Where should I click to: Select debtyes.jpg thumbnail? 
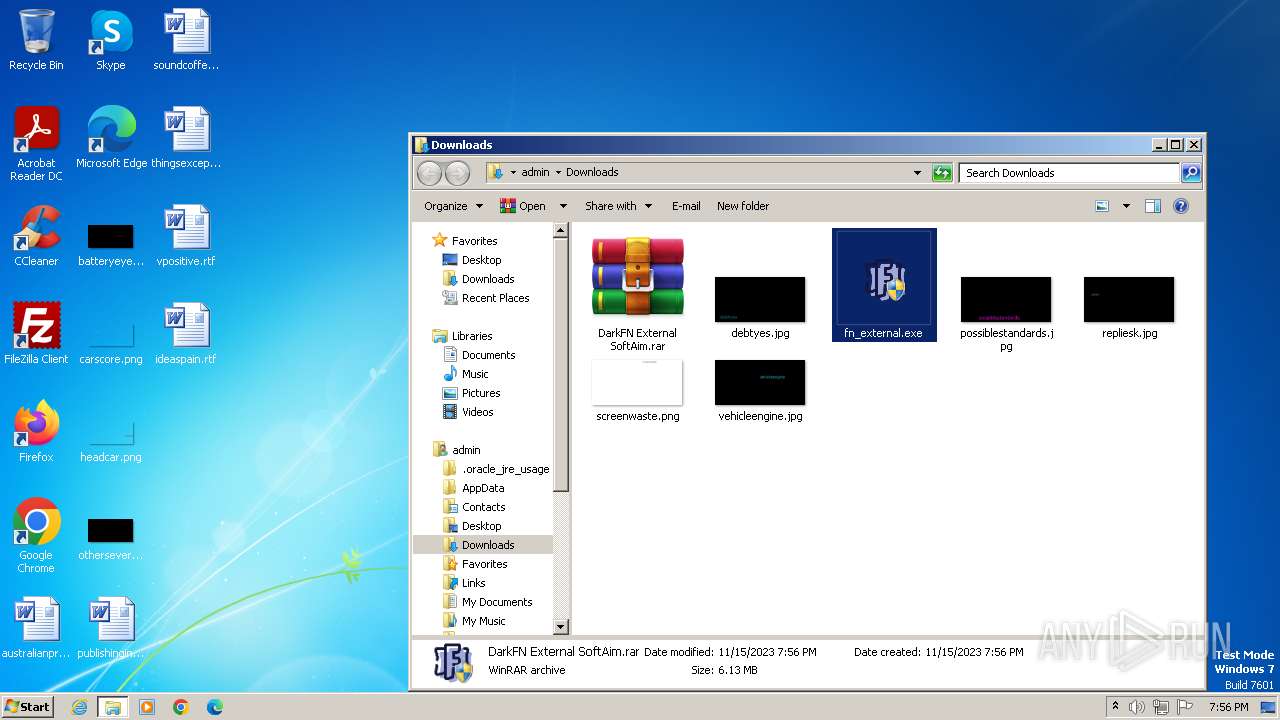[x=760, y=308]
